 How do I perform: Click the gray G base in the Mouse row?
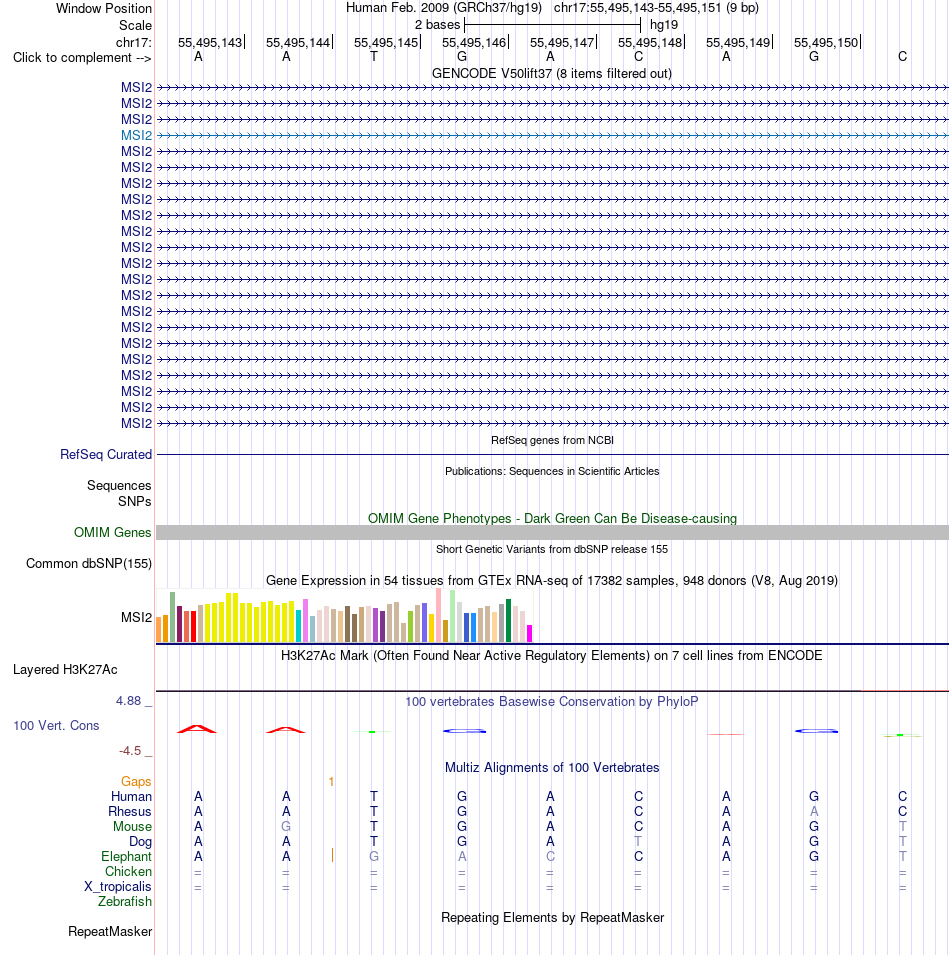click(x=286, y=826)
